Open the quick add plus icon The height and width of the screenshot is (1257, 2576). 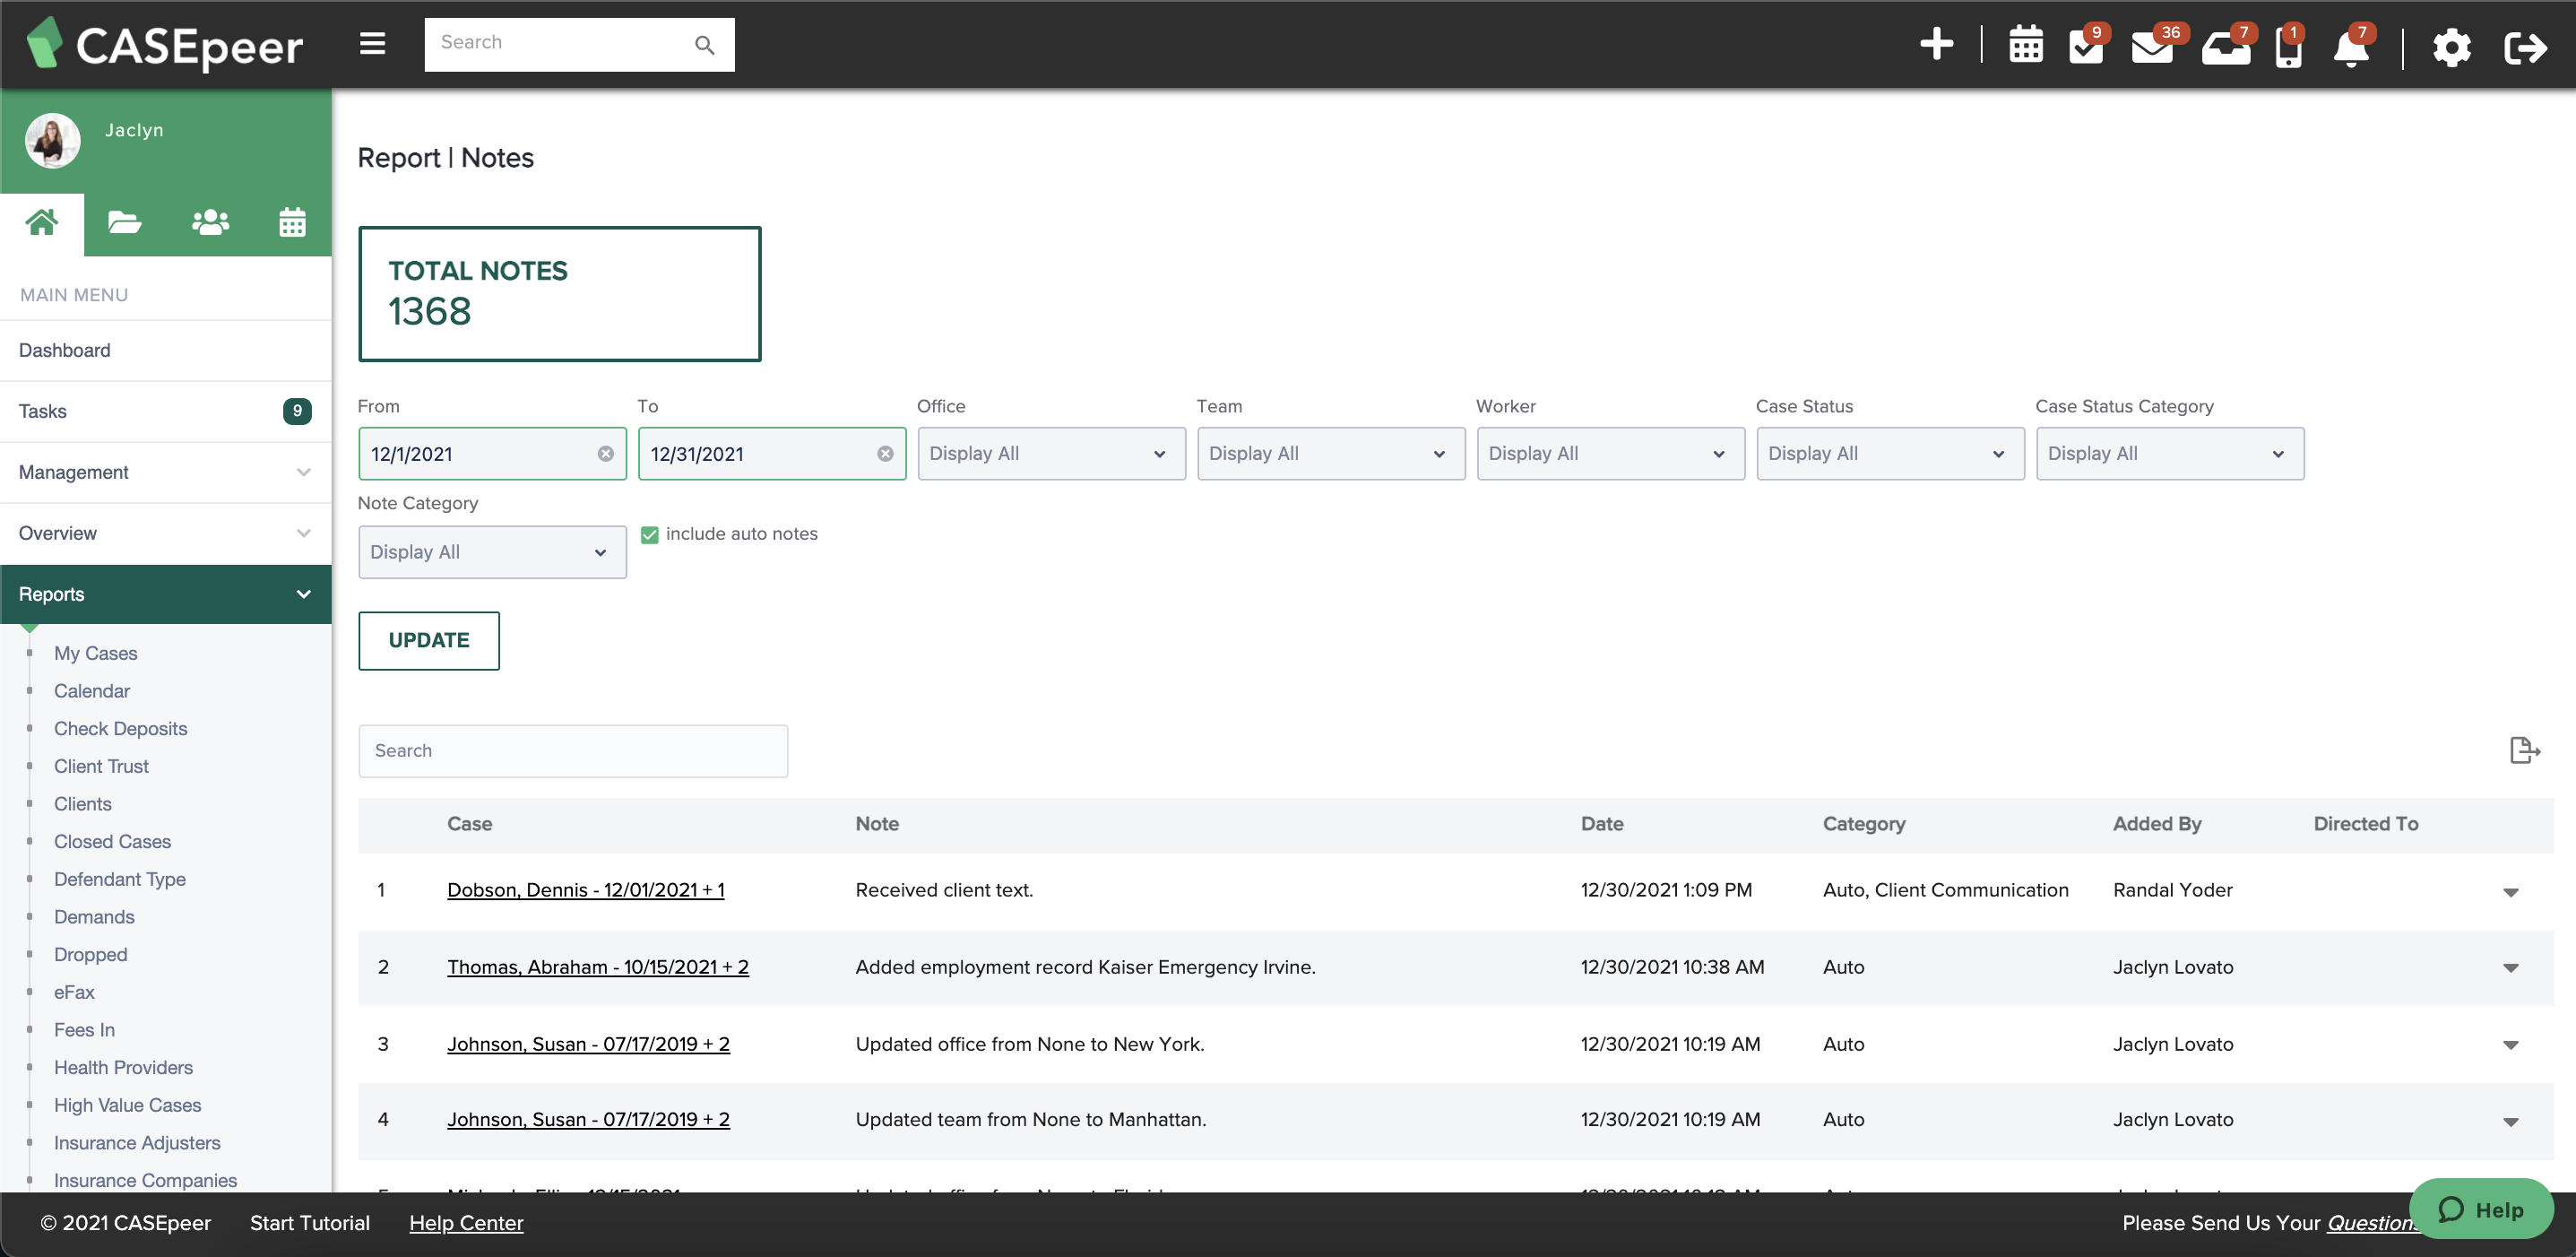(x=1937, y=44)
